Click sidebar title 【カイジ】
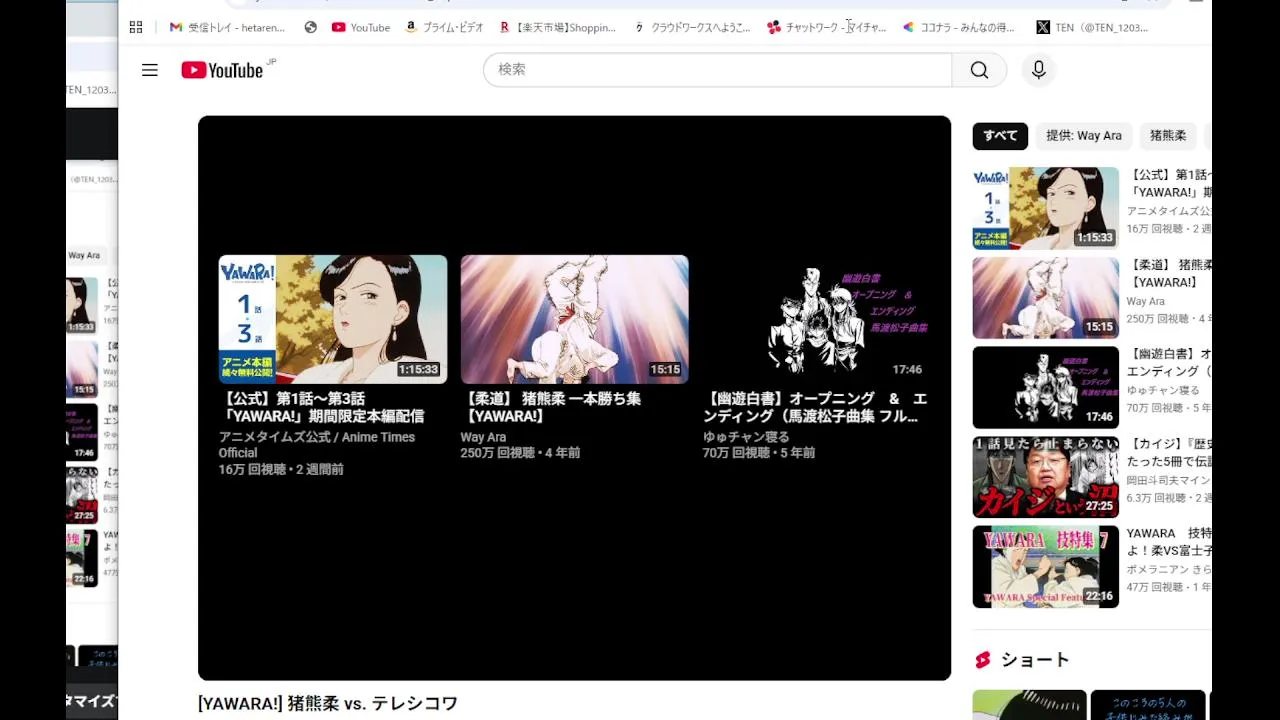The image size is (1280, 720). [x=1169, y=453]
